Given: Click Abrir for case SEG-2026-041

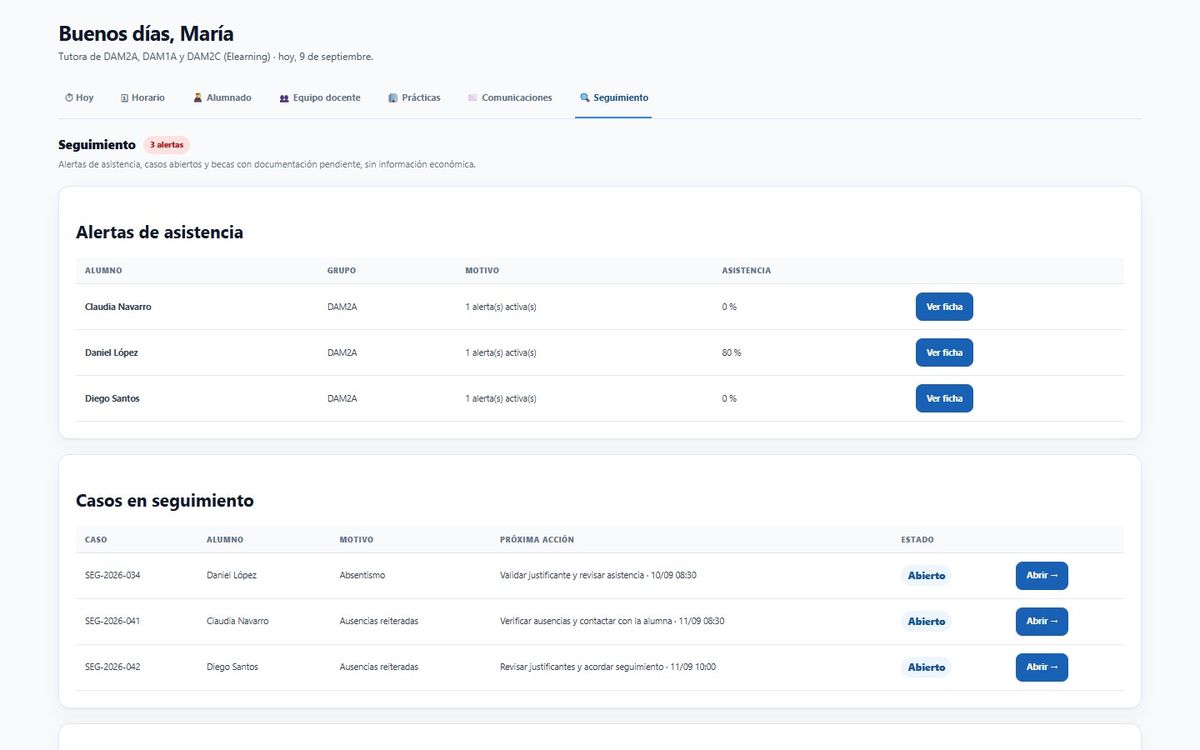Looking at the screenshot, I should click(1042, 622).
